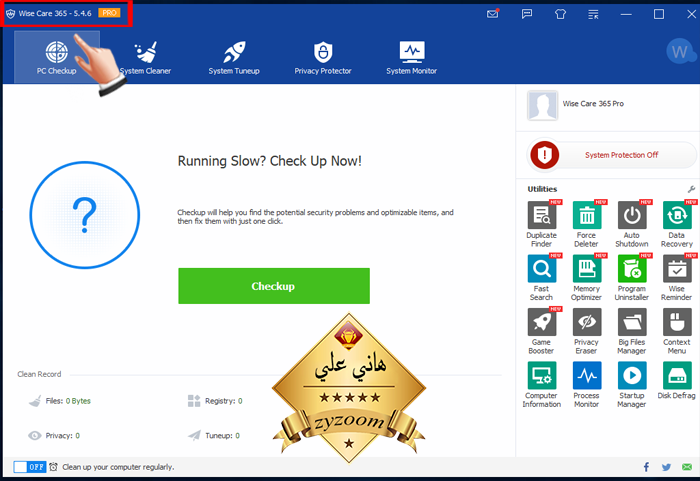The width and height of the screenshot is (700, 481).
Task: Open the Fast Search utility
Action: 542,269
